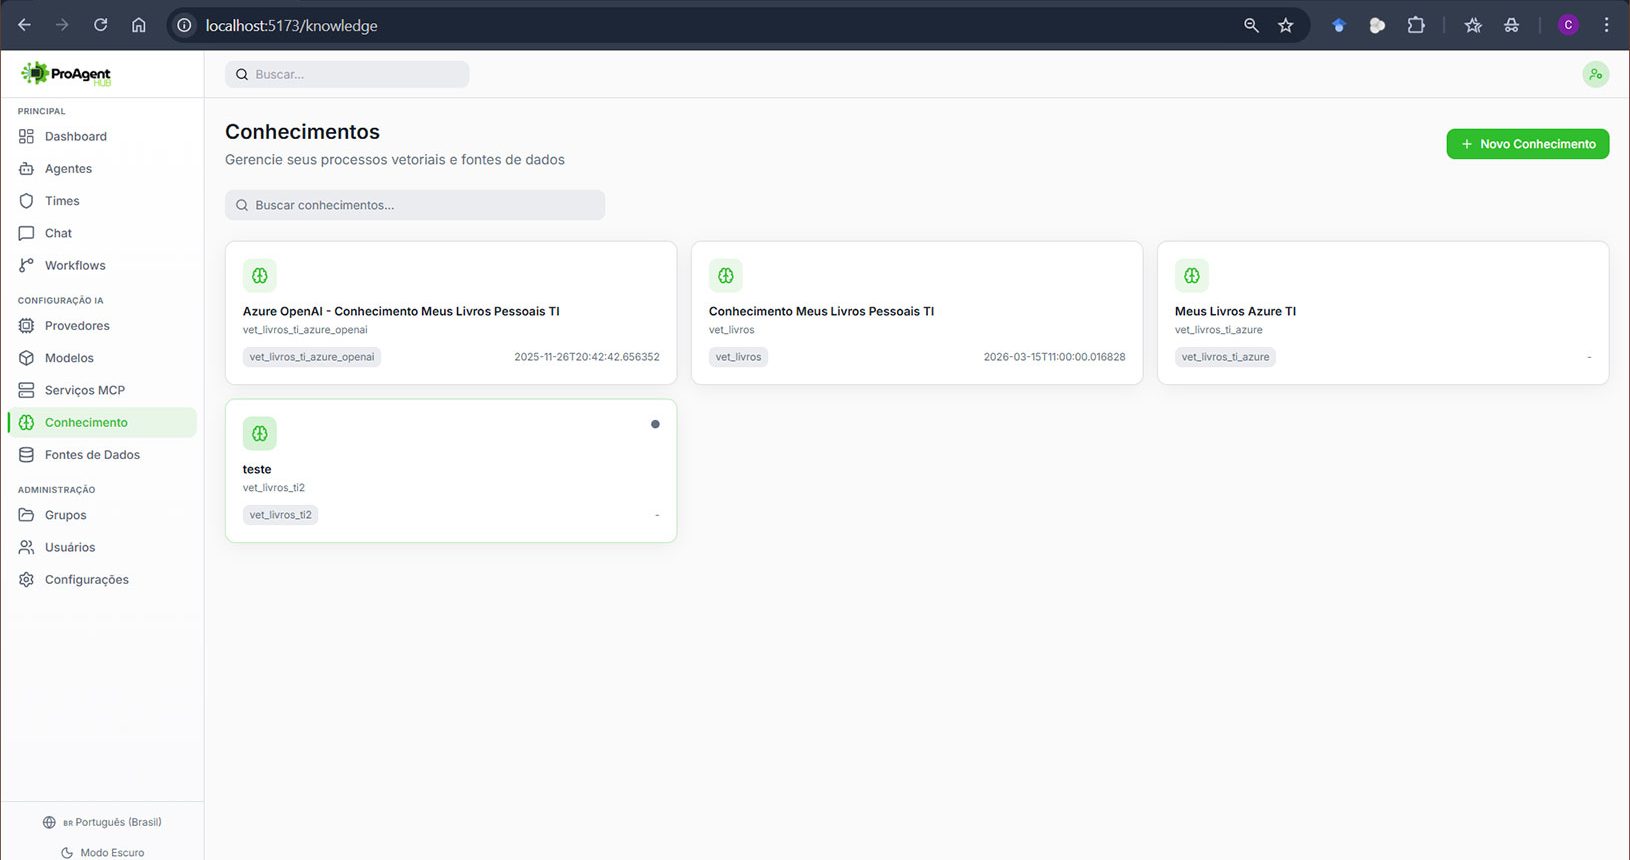Open Serviços MCP in the sidebar
Screen dimensions: 1630x860
84,390
